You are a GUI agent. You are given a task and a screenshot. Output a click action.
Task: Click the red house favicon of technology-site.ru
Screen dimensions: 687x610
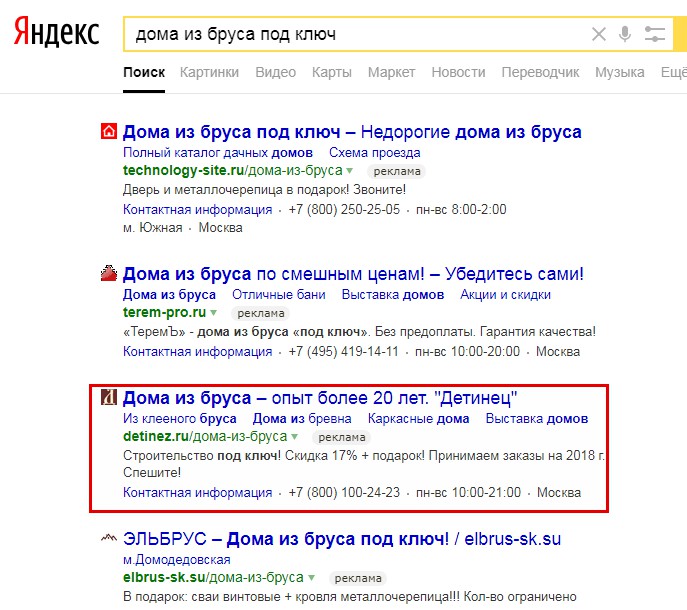(x=109, y=131)
